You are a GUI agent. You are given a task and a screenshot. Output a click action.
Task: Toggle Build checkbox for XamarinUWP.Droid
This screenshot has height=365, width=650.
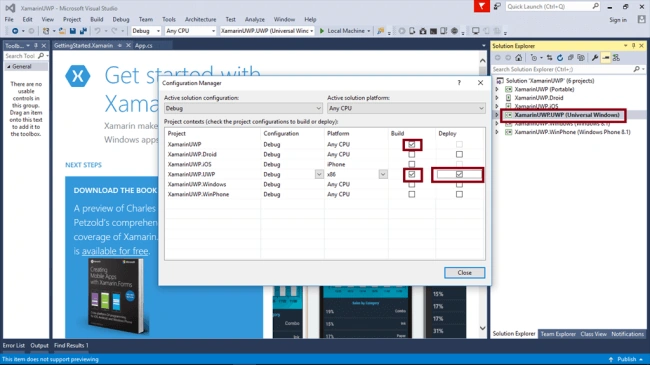[x=412, y=154]
